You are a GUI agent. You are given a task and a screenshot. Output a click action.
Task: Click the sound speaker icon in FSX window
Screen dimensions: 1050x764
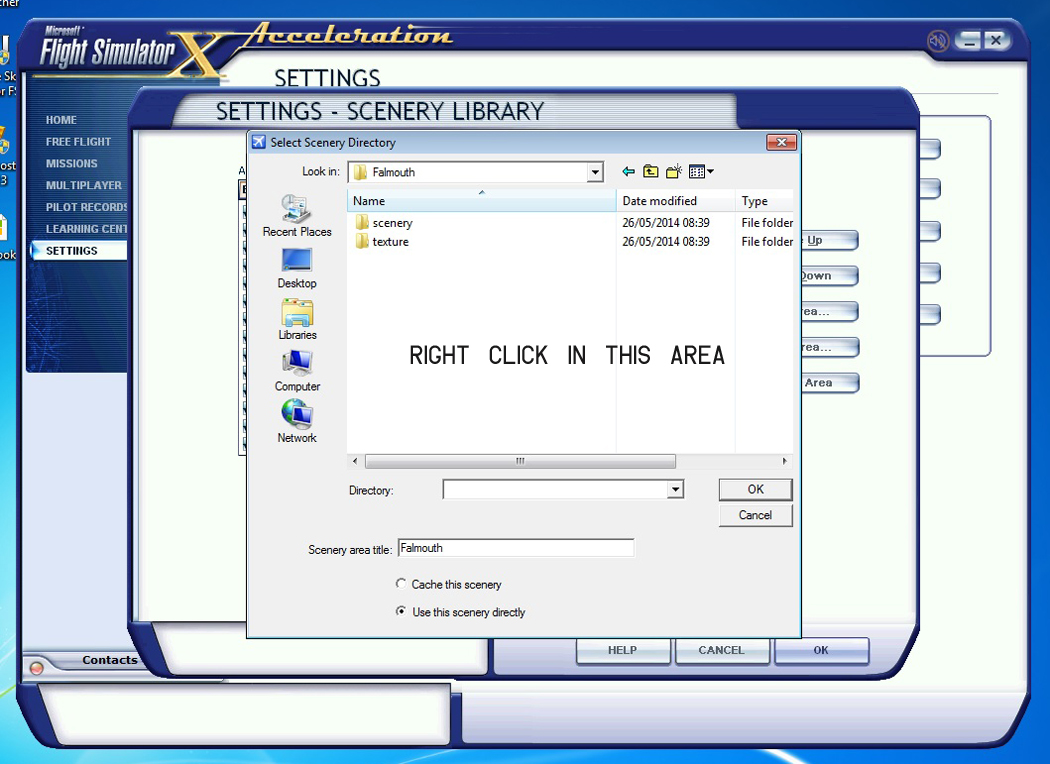click(938, 41)
